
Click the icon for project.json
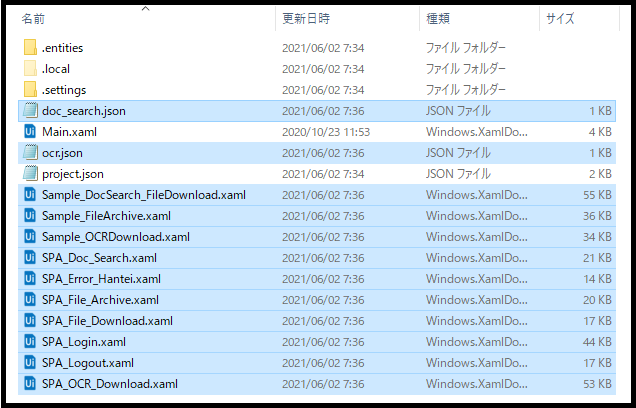[30, 174]
